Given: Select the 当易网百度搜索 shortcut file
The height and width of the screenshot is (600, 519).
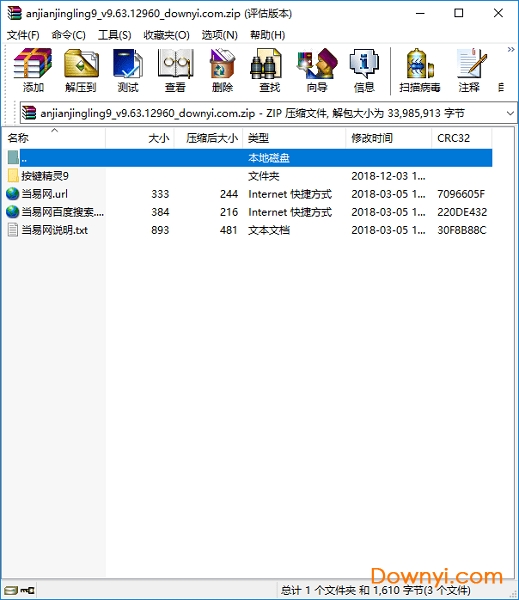Looking at the screenshot, I should 62,212.
